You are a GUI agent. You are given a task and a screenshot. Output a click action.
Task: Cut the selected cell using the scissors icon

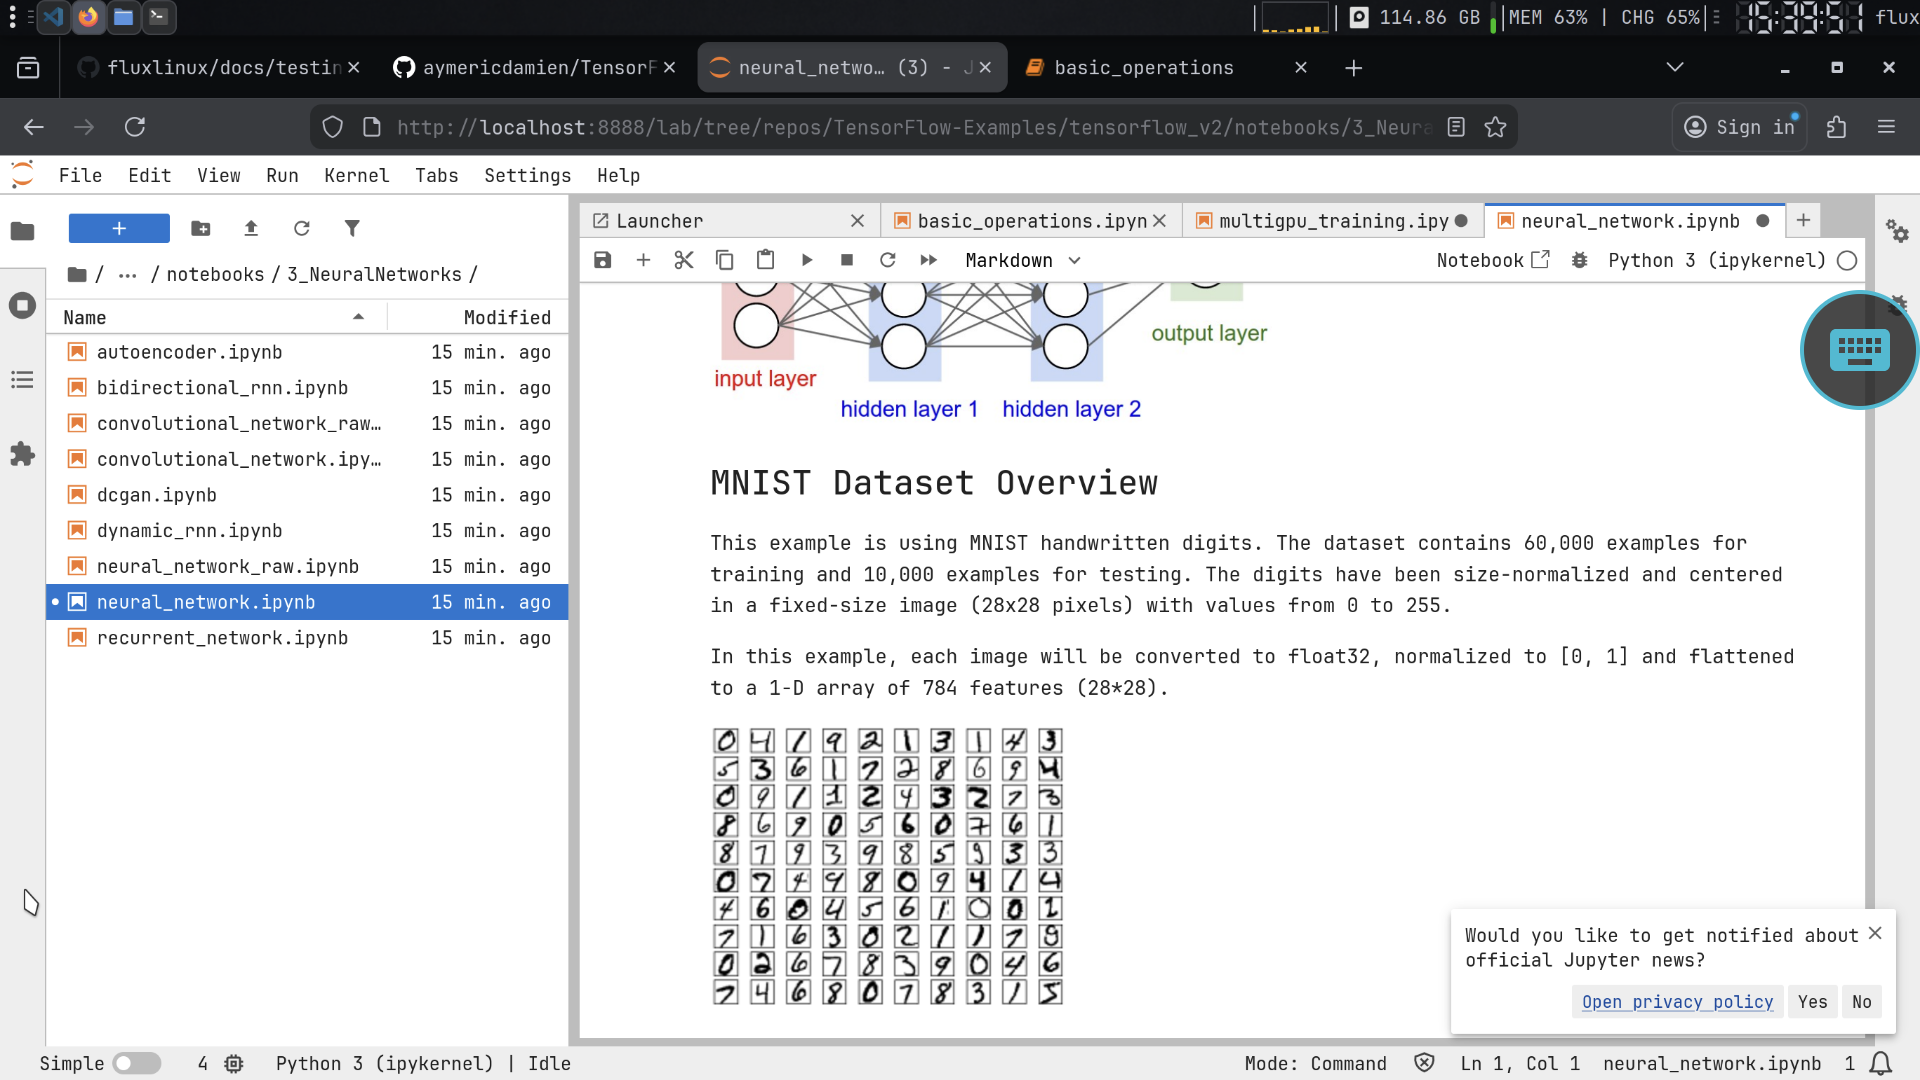click(684, 260)
